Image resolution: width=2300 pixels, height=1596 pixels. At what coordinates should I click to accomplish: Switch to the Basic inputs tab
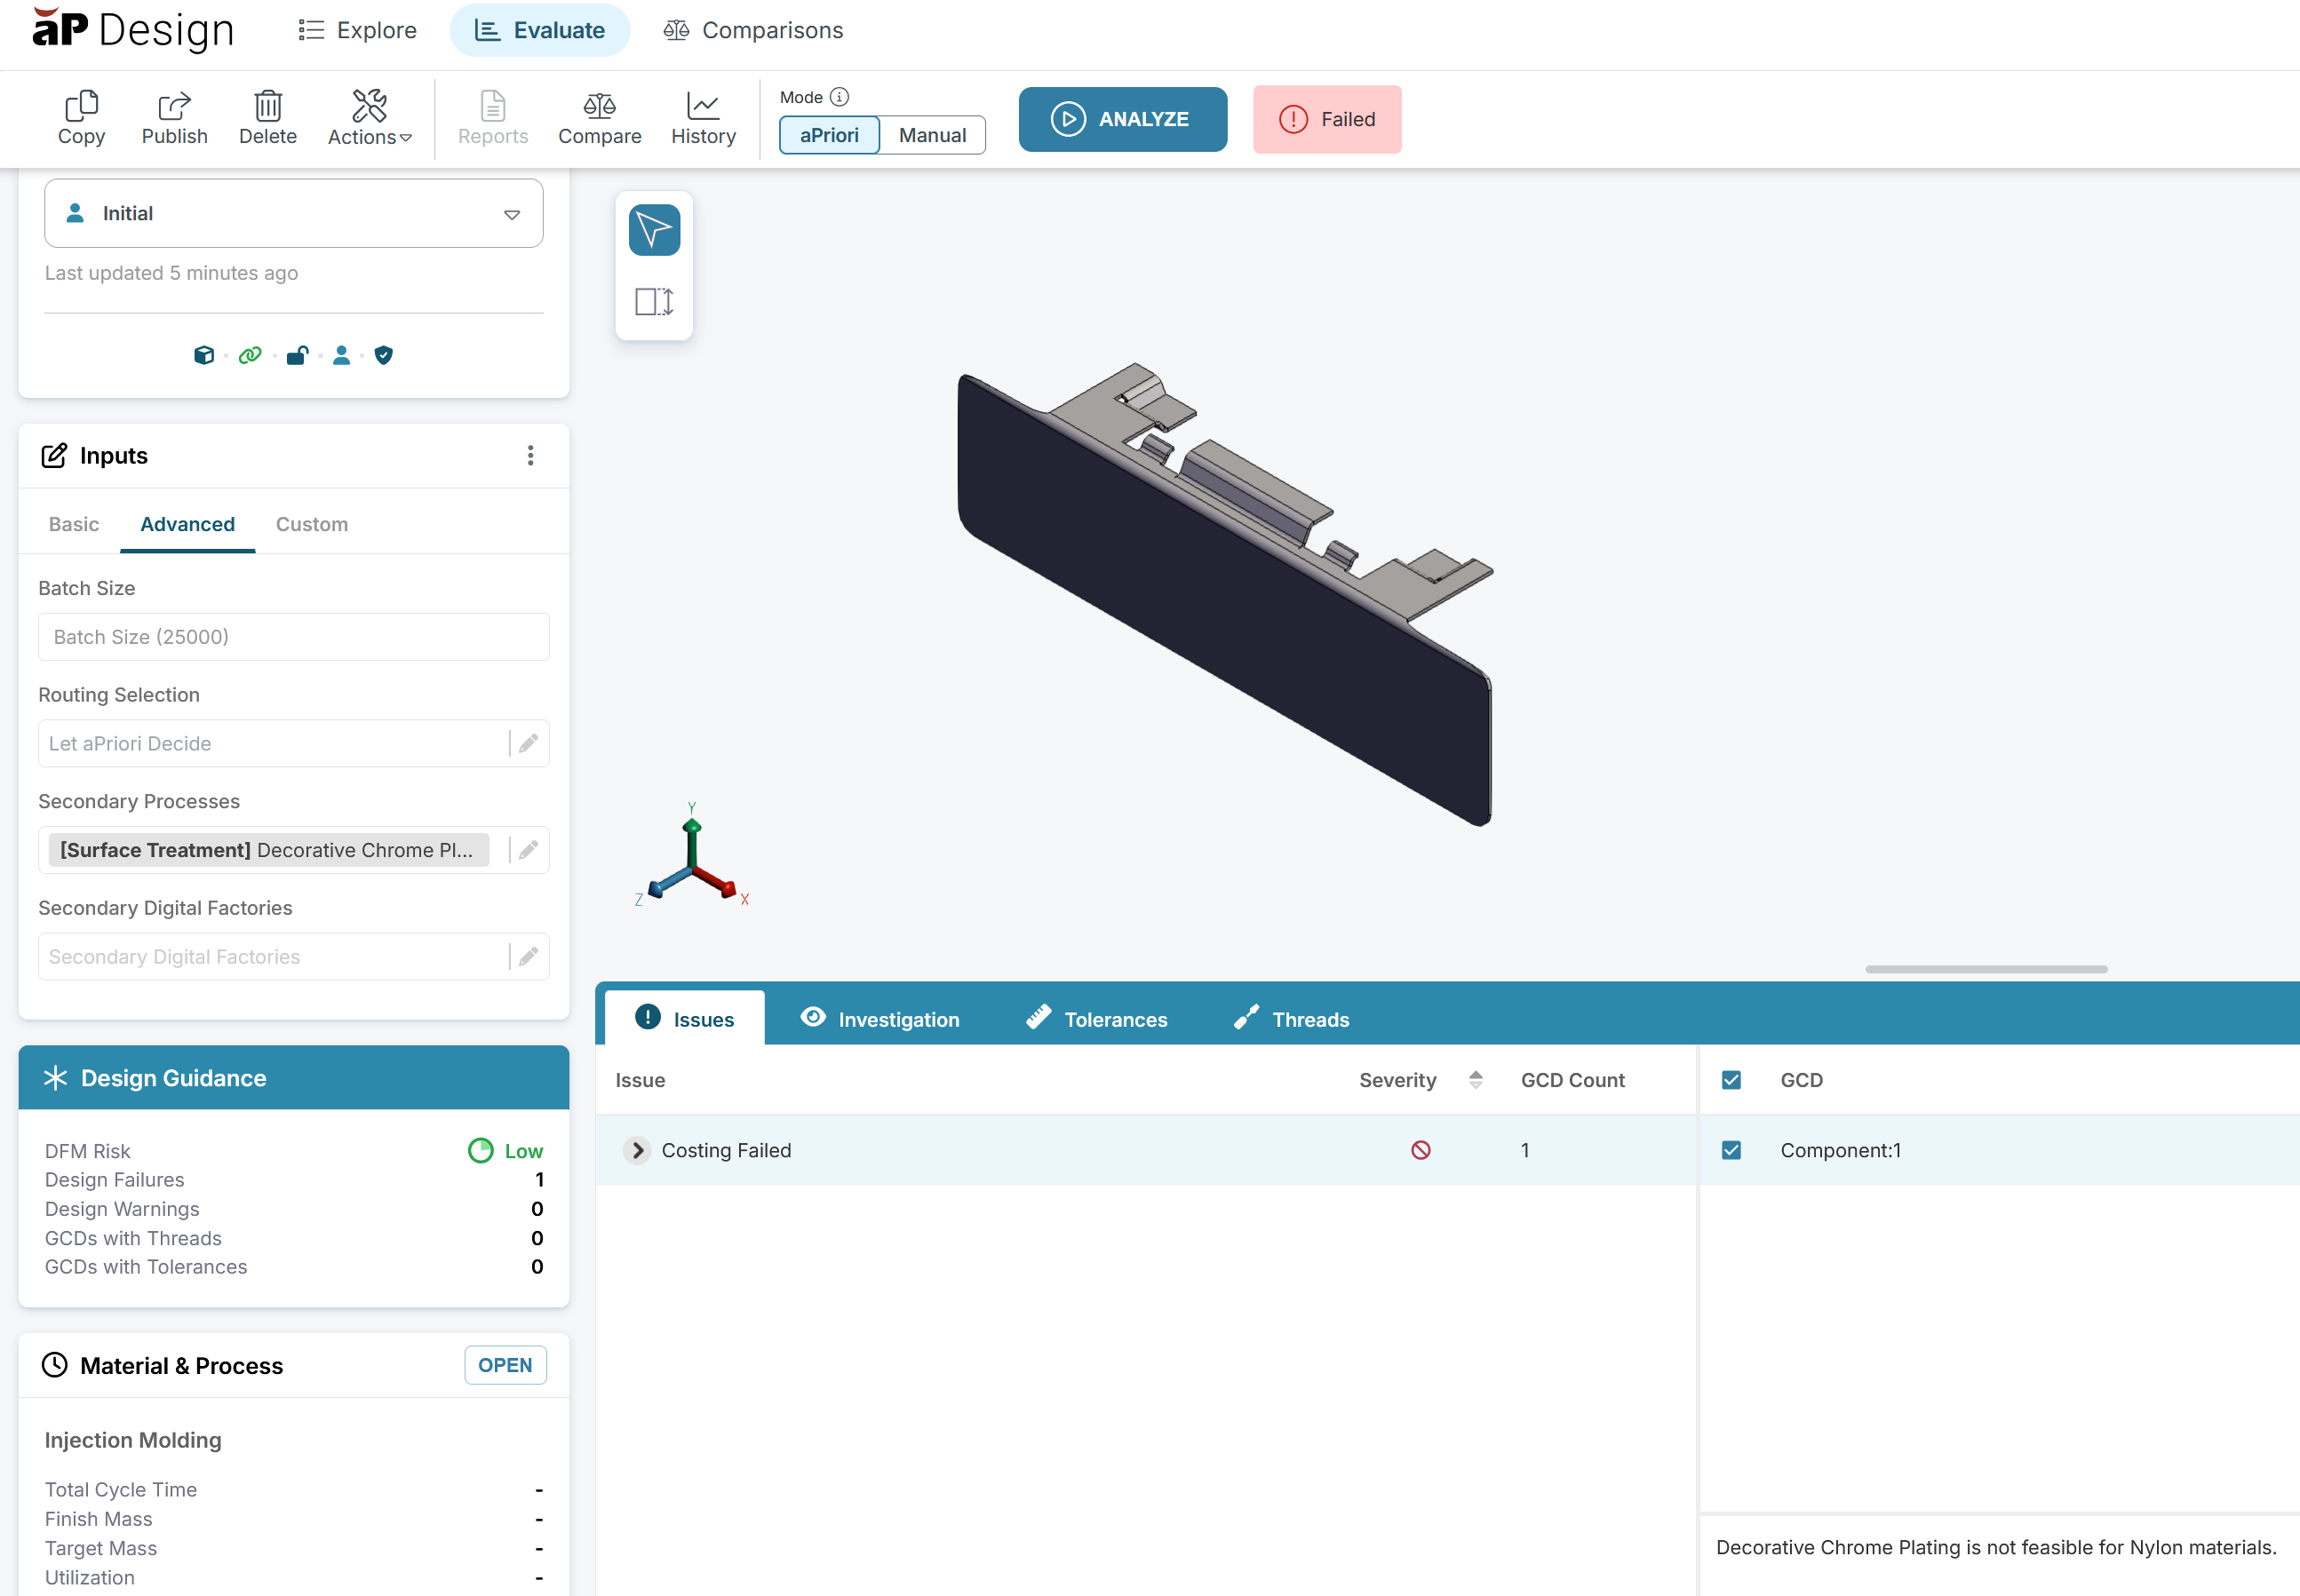coord(74,524)
